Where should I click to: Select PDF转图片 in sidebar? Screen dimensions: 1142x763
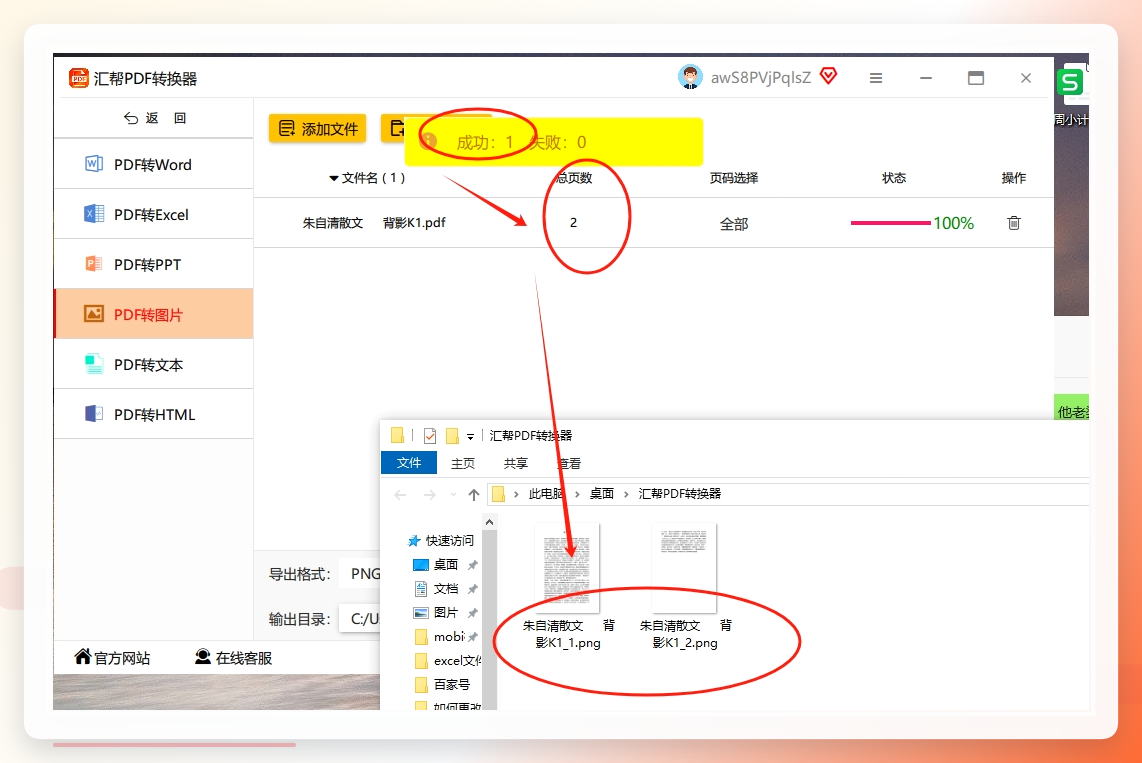tap(154, 315)
